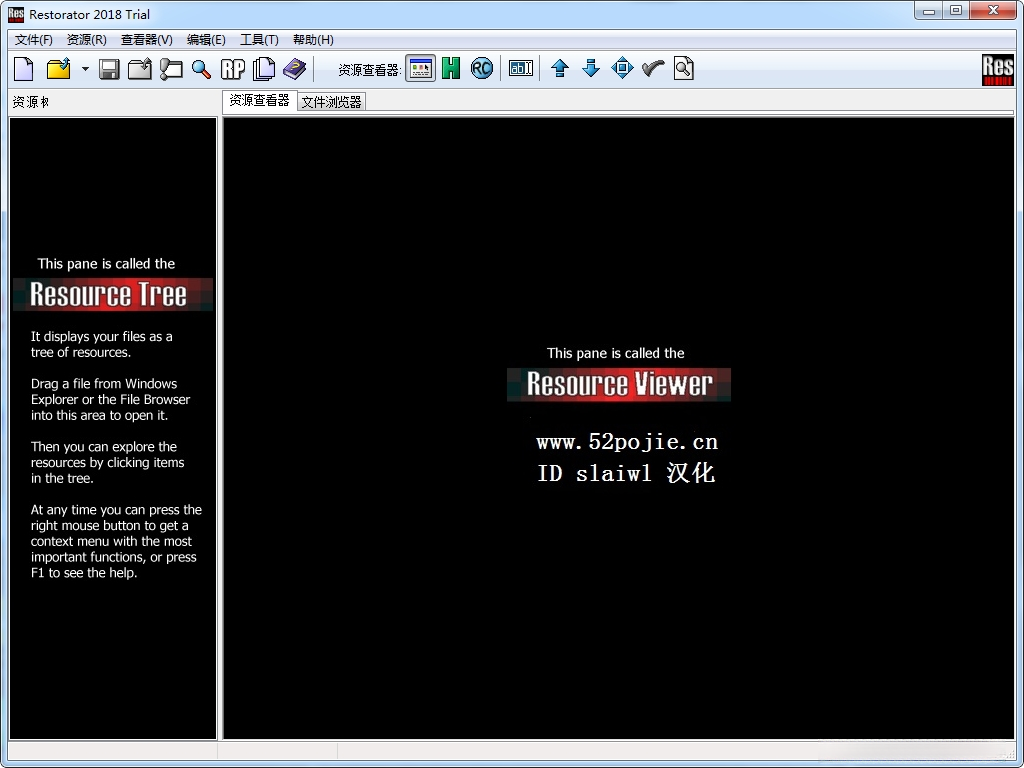Click the ab text edit mode icon
This screenshot has height=768, width=1024.
tap(520, 69)
